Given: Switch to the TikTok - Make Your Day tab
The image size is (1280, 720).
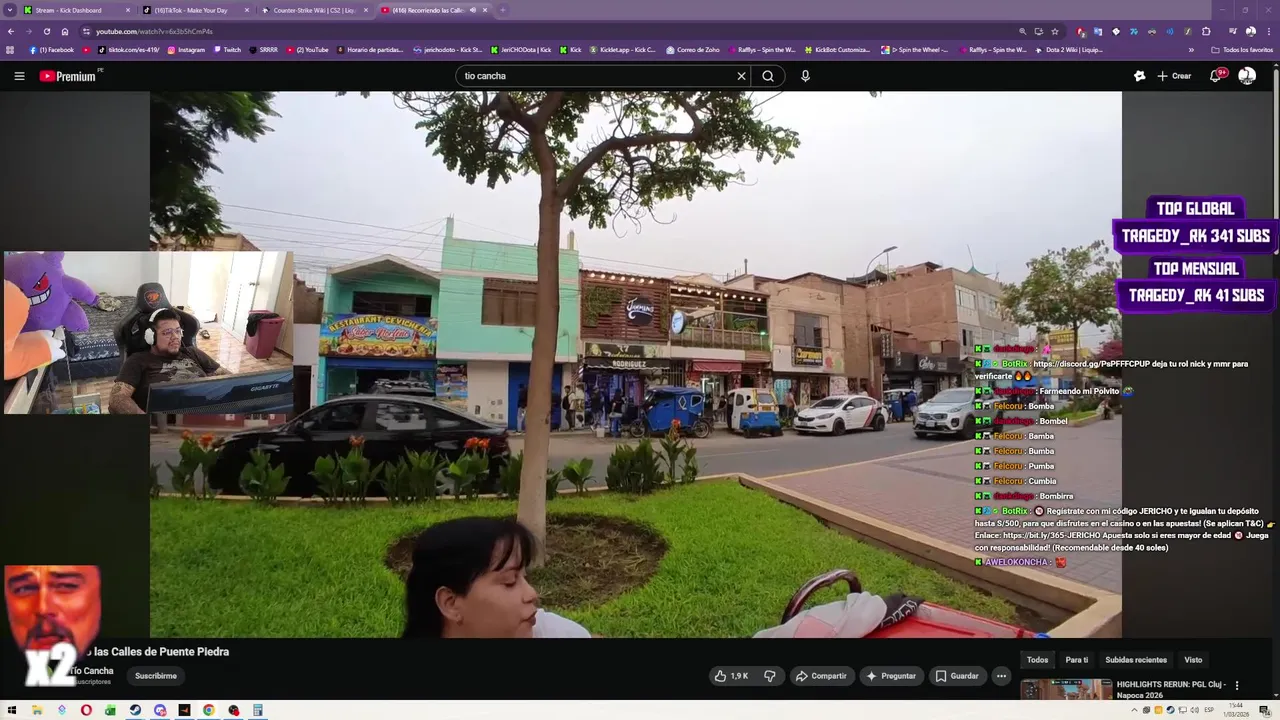Looking at the screenshot, I should click(190, 10).
